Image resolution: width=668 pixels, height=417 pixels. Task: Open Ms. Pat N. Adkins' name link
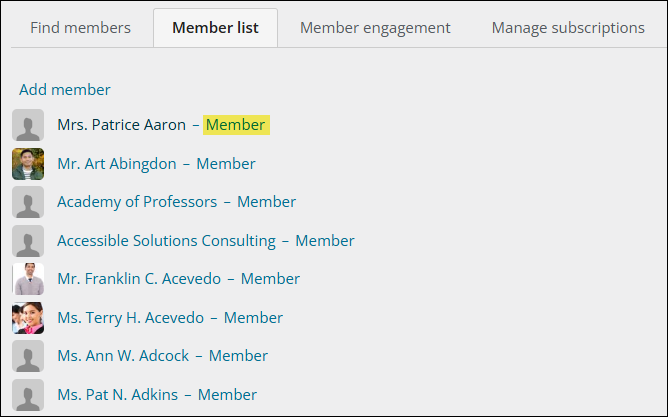click(x=117, y=395)
